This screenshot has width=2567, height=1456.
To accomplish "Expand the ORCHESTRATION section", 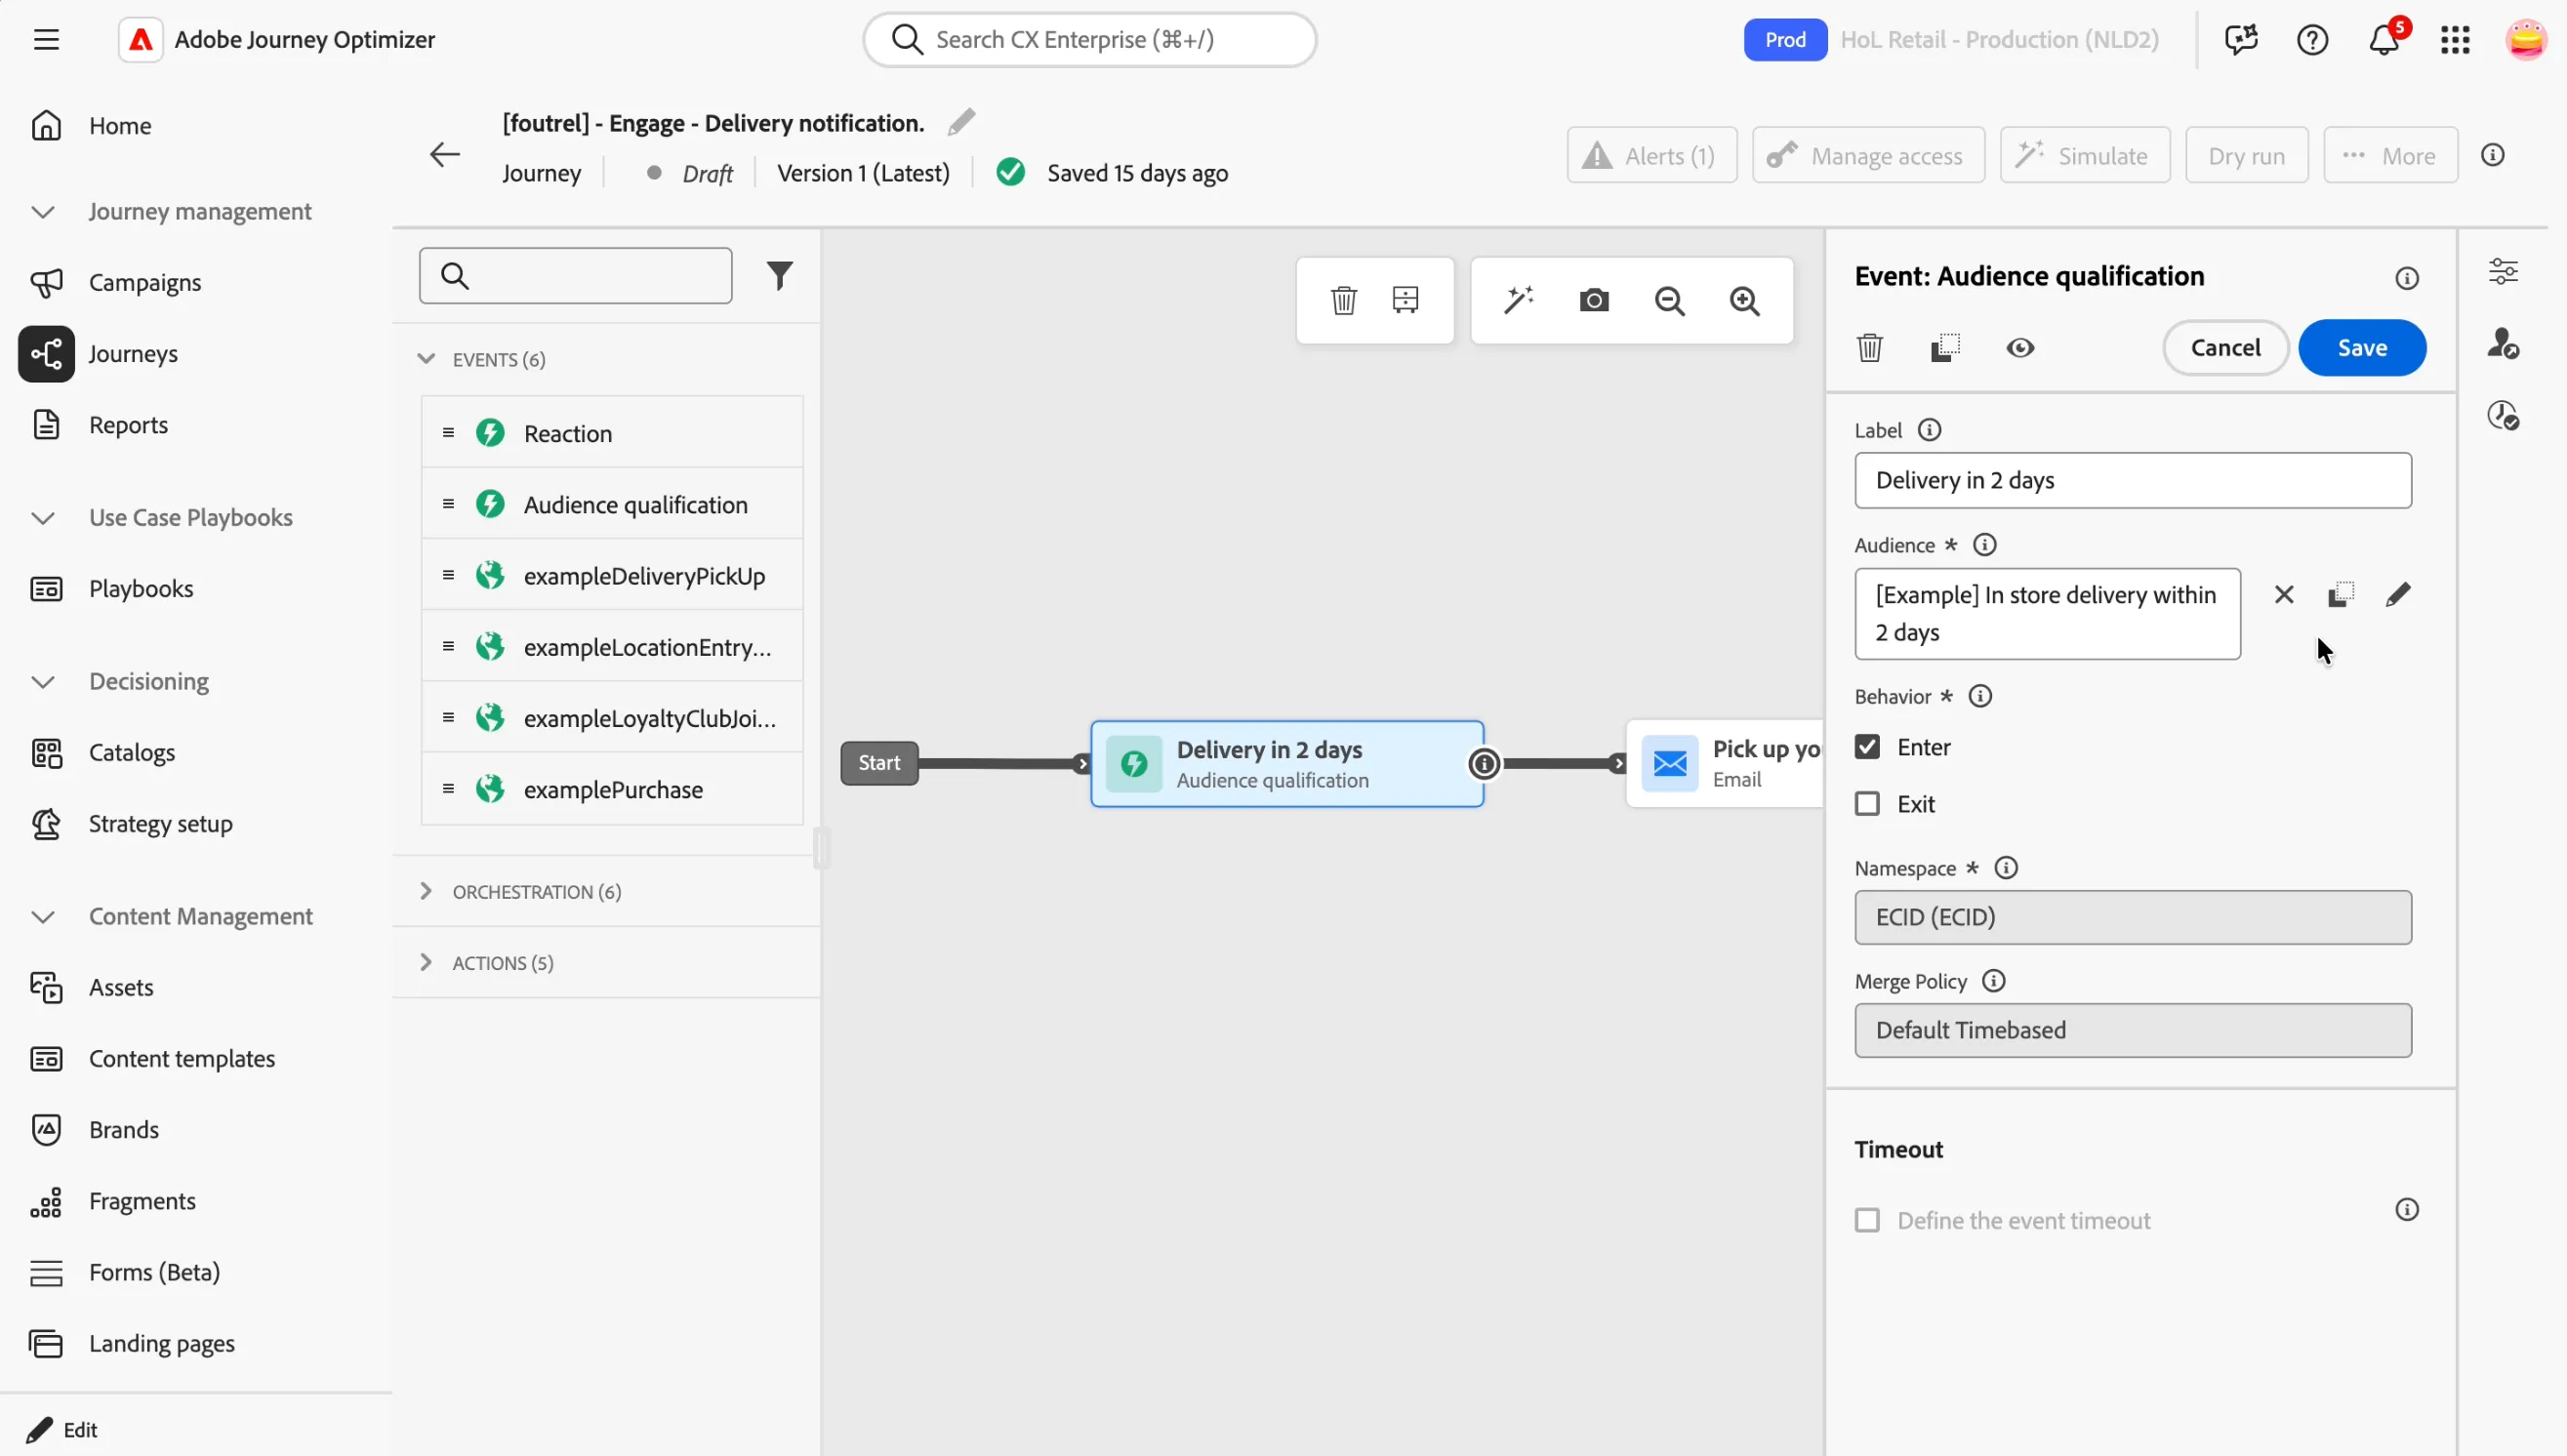I will [426, 891].
